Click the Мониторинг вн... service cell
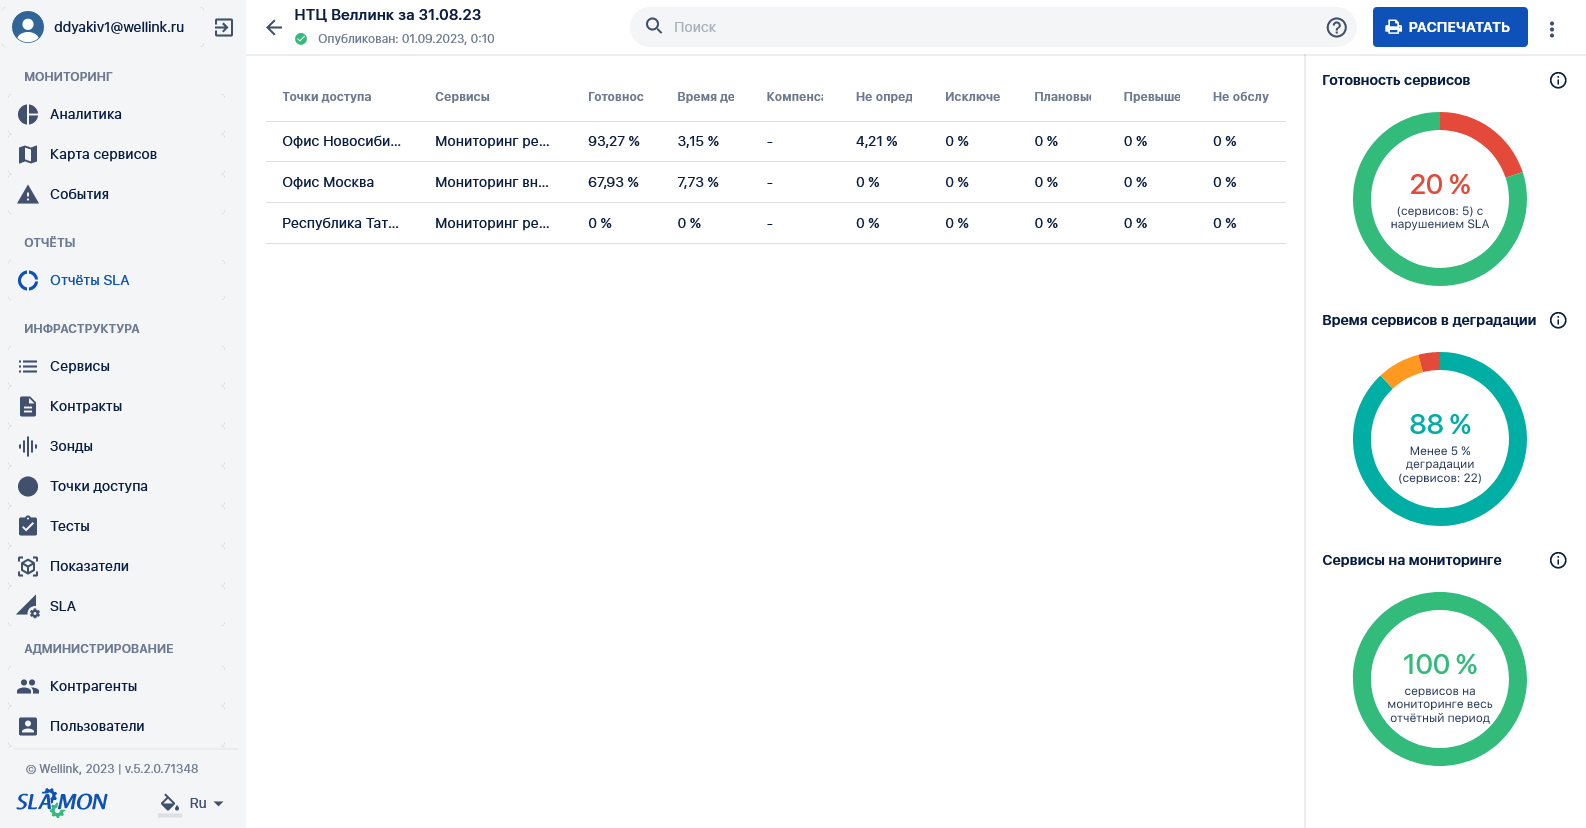Viewport: 1586px width, 828px height. tap(492, 182)
